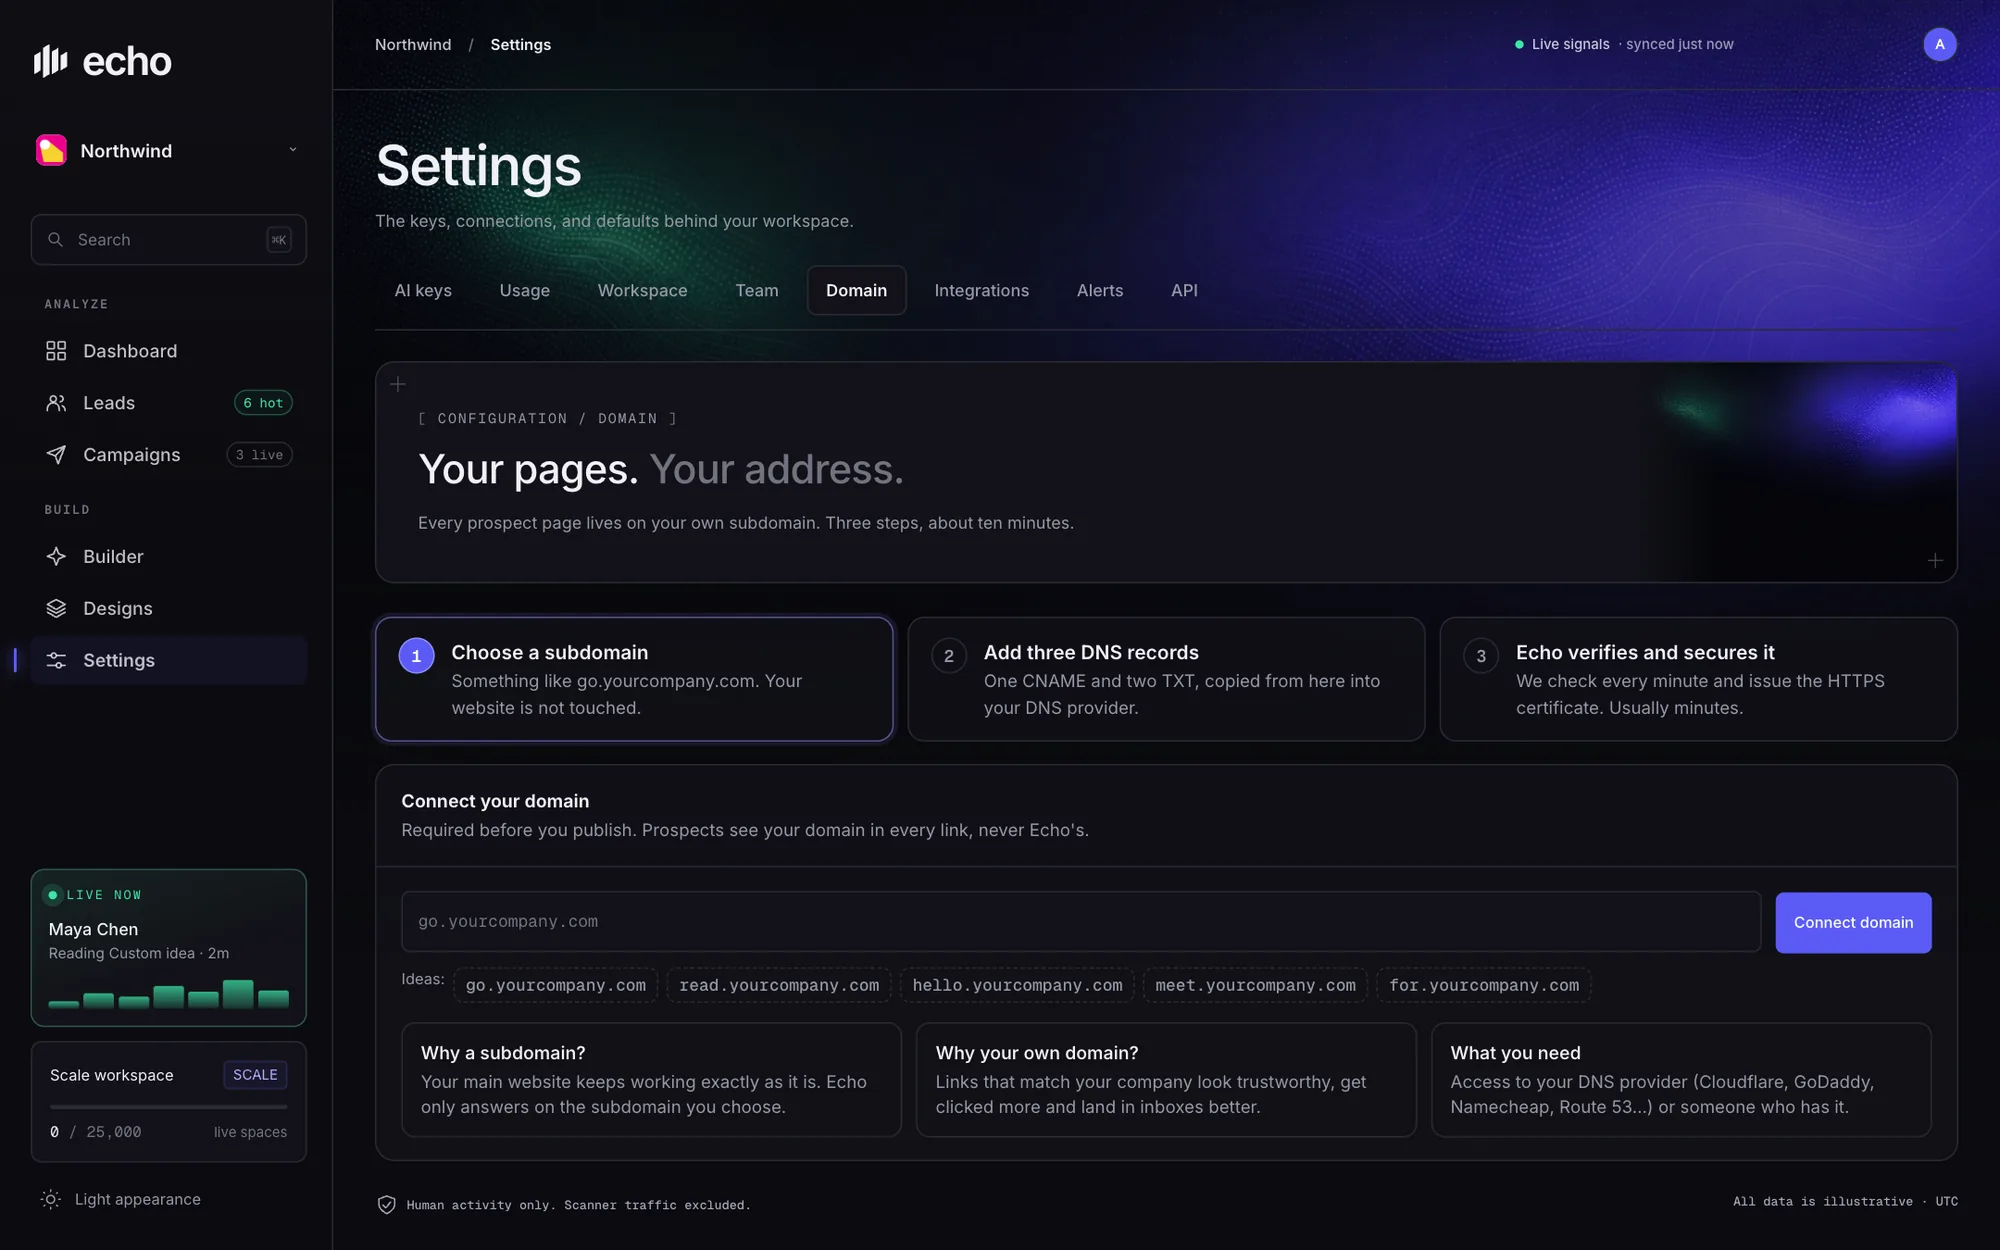The height and width of the screenshot is (1250, 2000).
Task: Select step 2 Add three DNS records
Action: 1166,679
